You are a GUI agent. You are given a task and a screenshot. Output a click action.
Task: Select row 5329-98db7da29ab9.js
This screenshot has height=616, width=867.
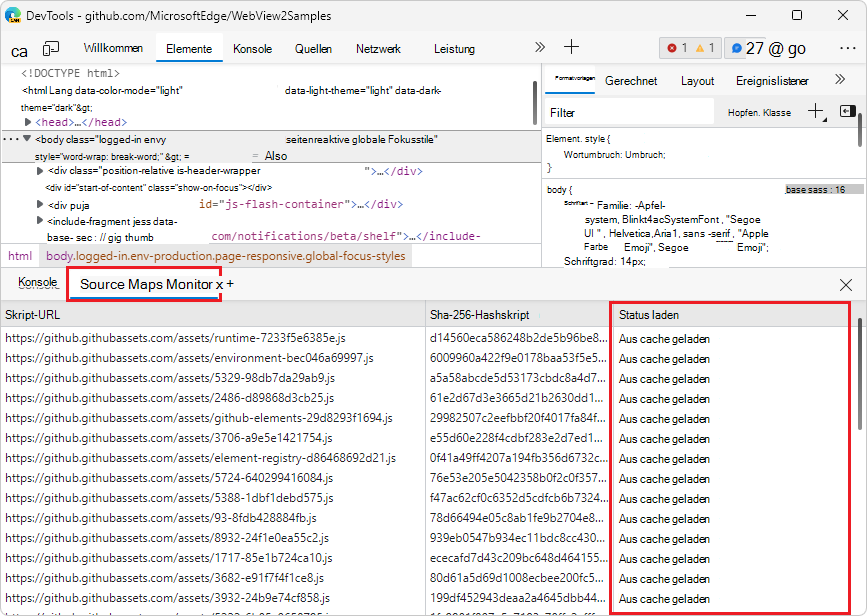(426, 378)
